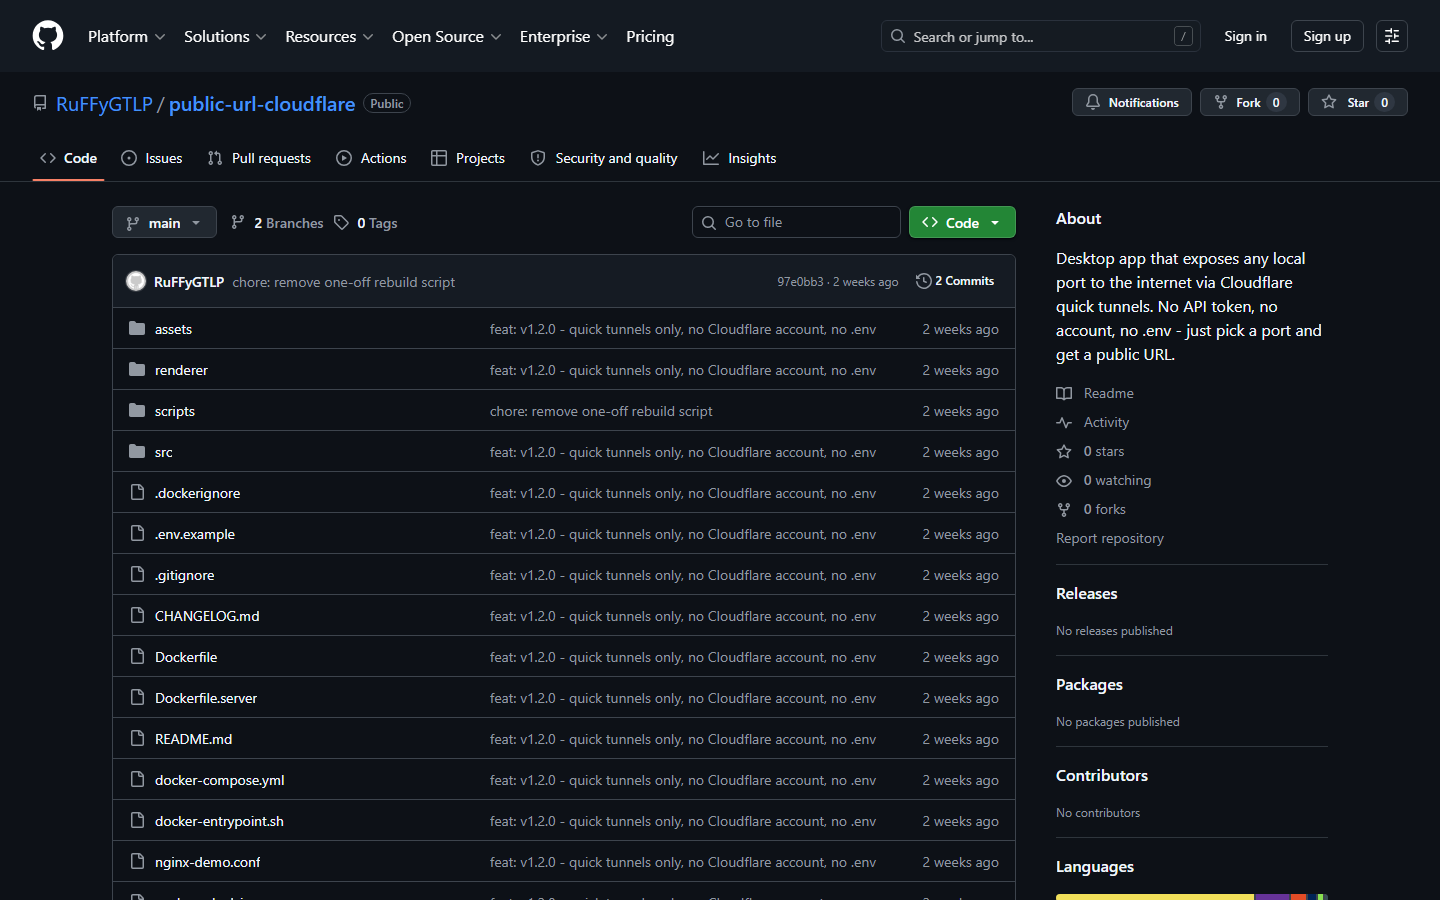
Task: Expand the Solutions navigation menu
Action: (225, 36)
